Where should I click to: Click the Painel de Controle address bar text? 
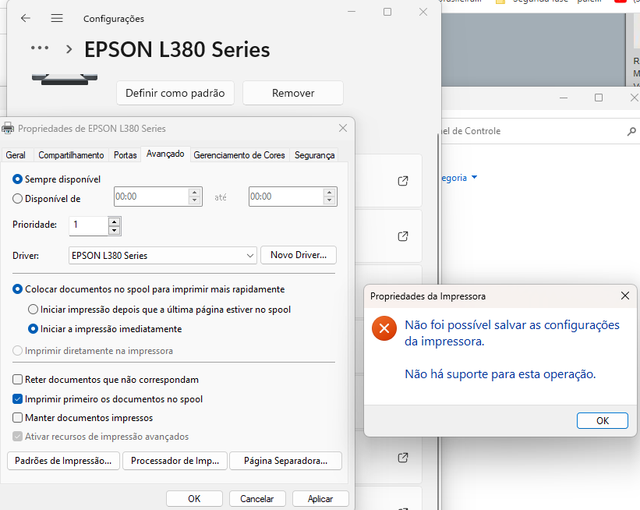[x=471, y=131]
